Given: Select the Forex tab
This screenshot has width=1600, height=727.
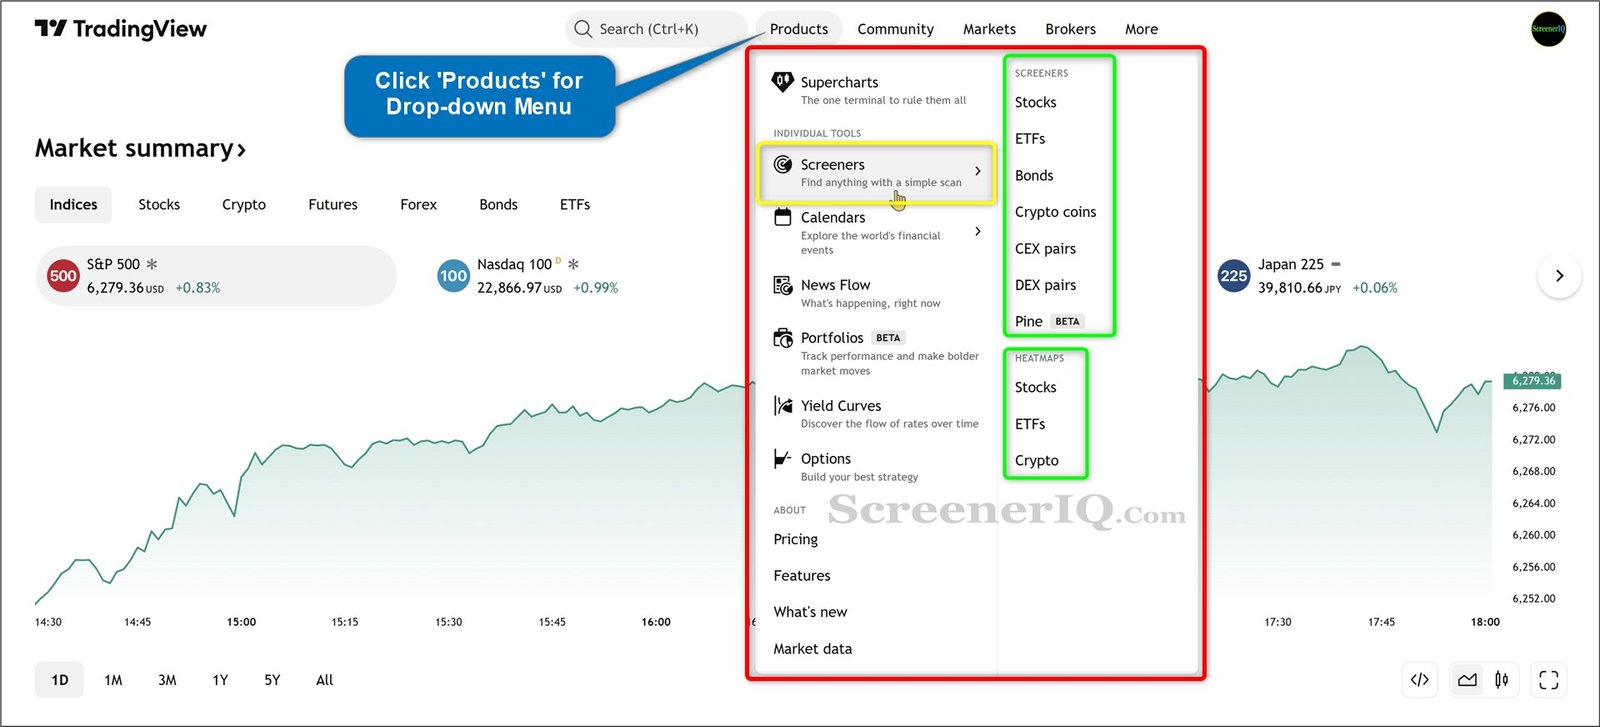Looking at the screenshot, I should pos(418,205).
